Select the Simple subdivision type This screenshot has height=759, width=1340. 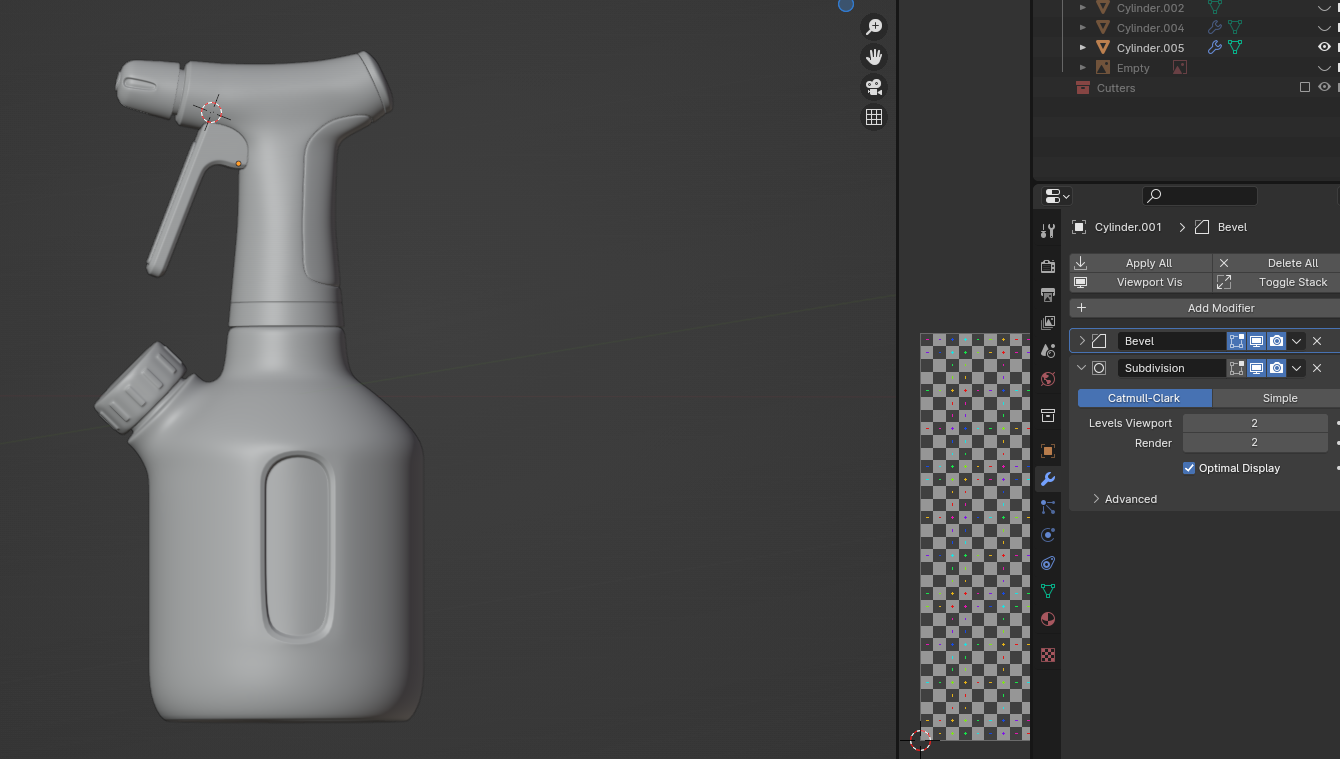pyautogui.click(x=1276, y=398)
